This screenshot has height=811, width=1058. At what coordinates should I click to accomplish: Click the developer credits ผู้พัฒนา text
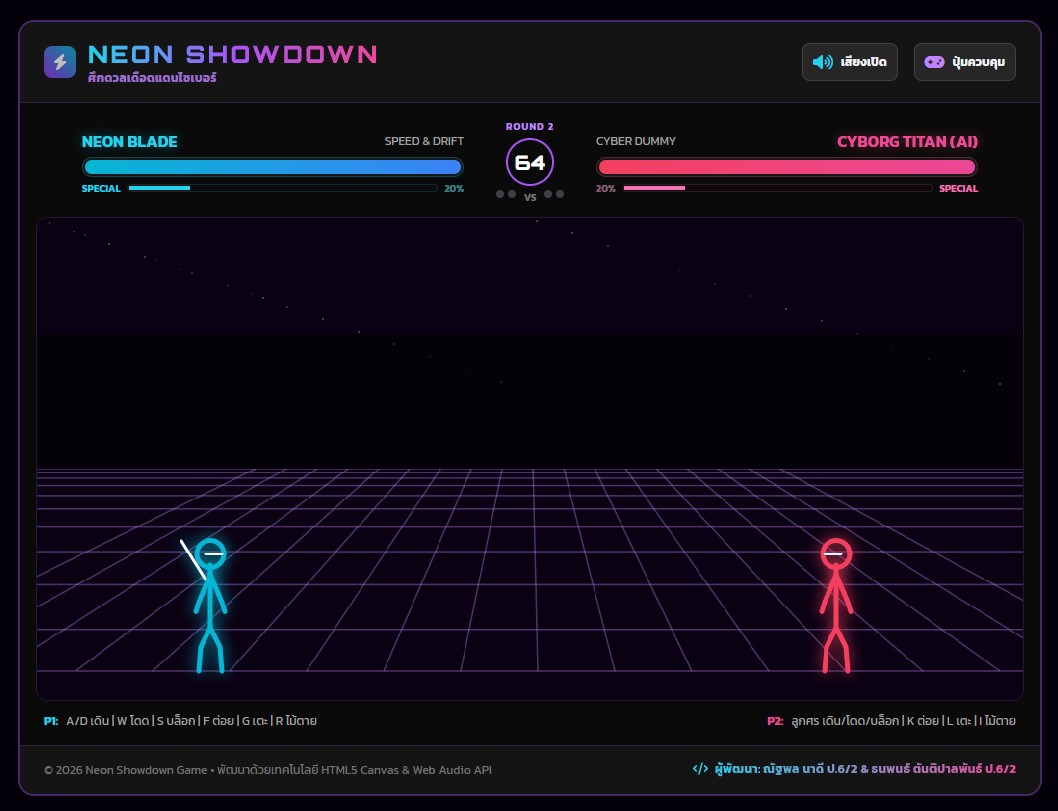[x=865, y=768]
